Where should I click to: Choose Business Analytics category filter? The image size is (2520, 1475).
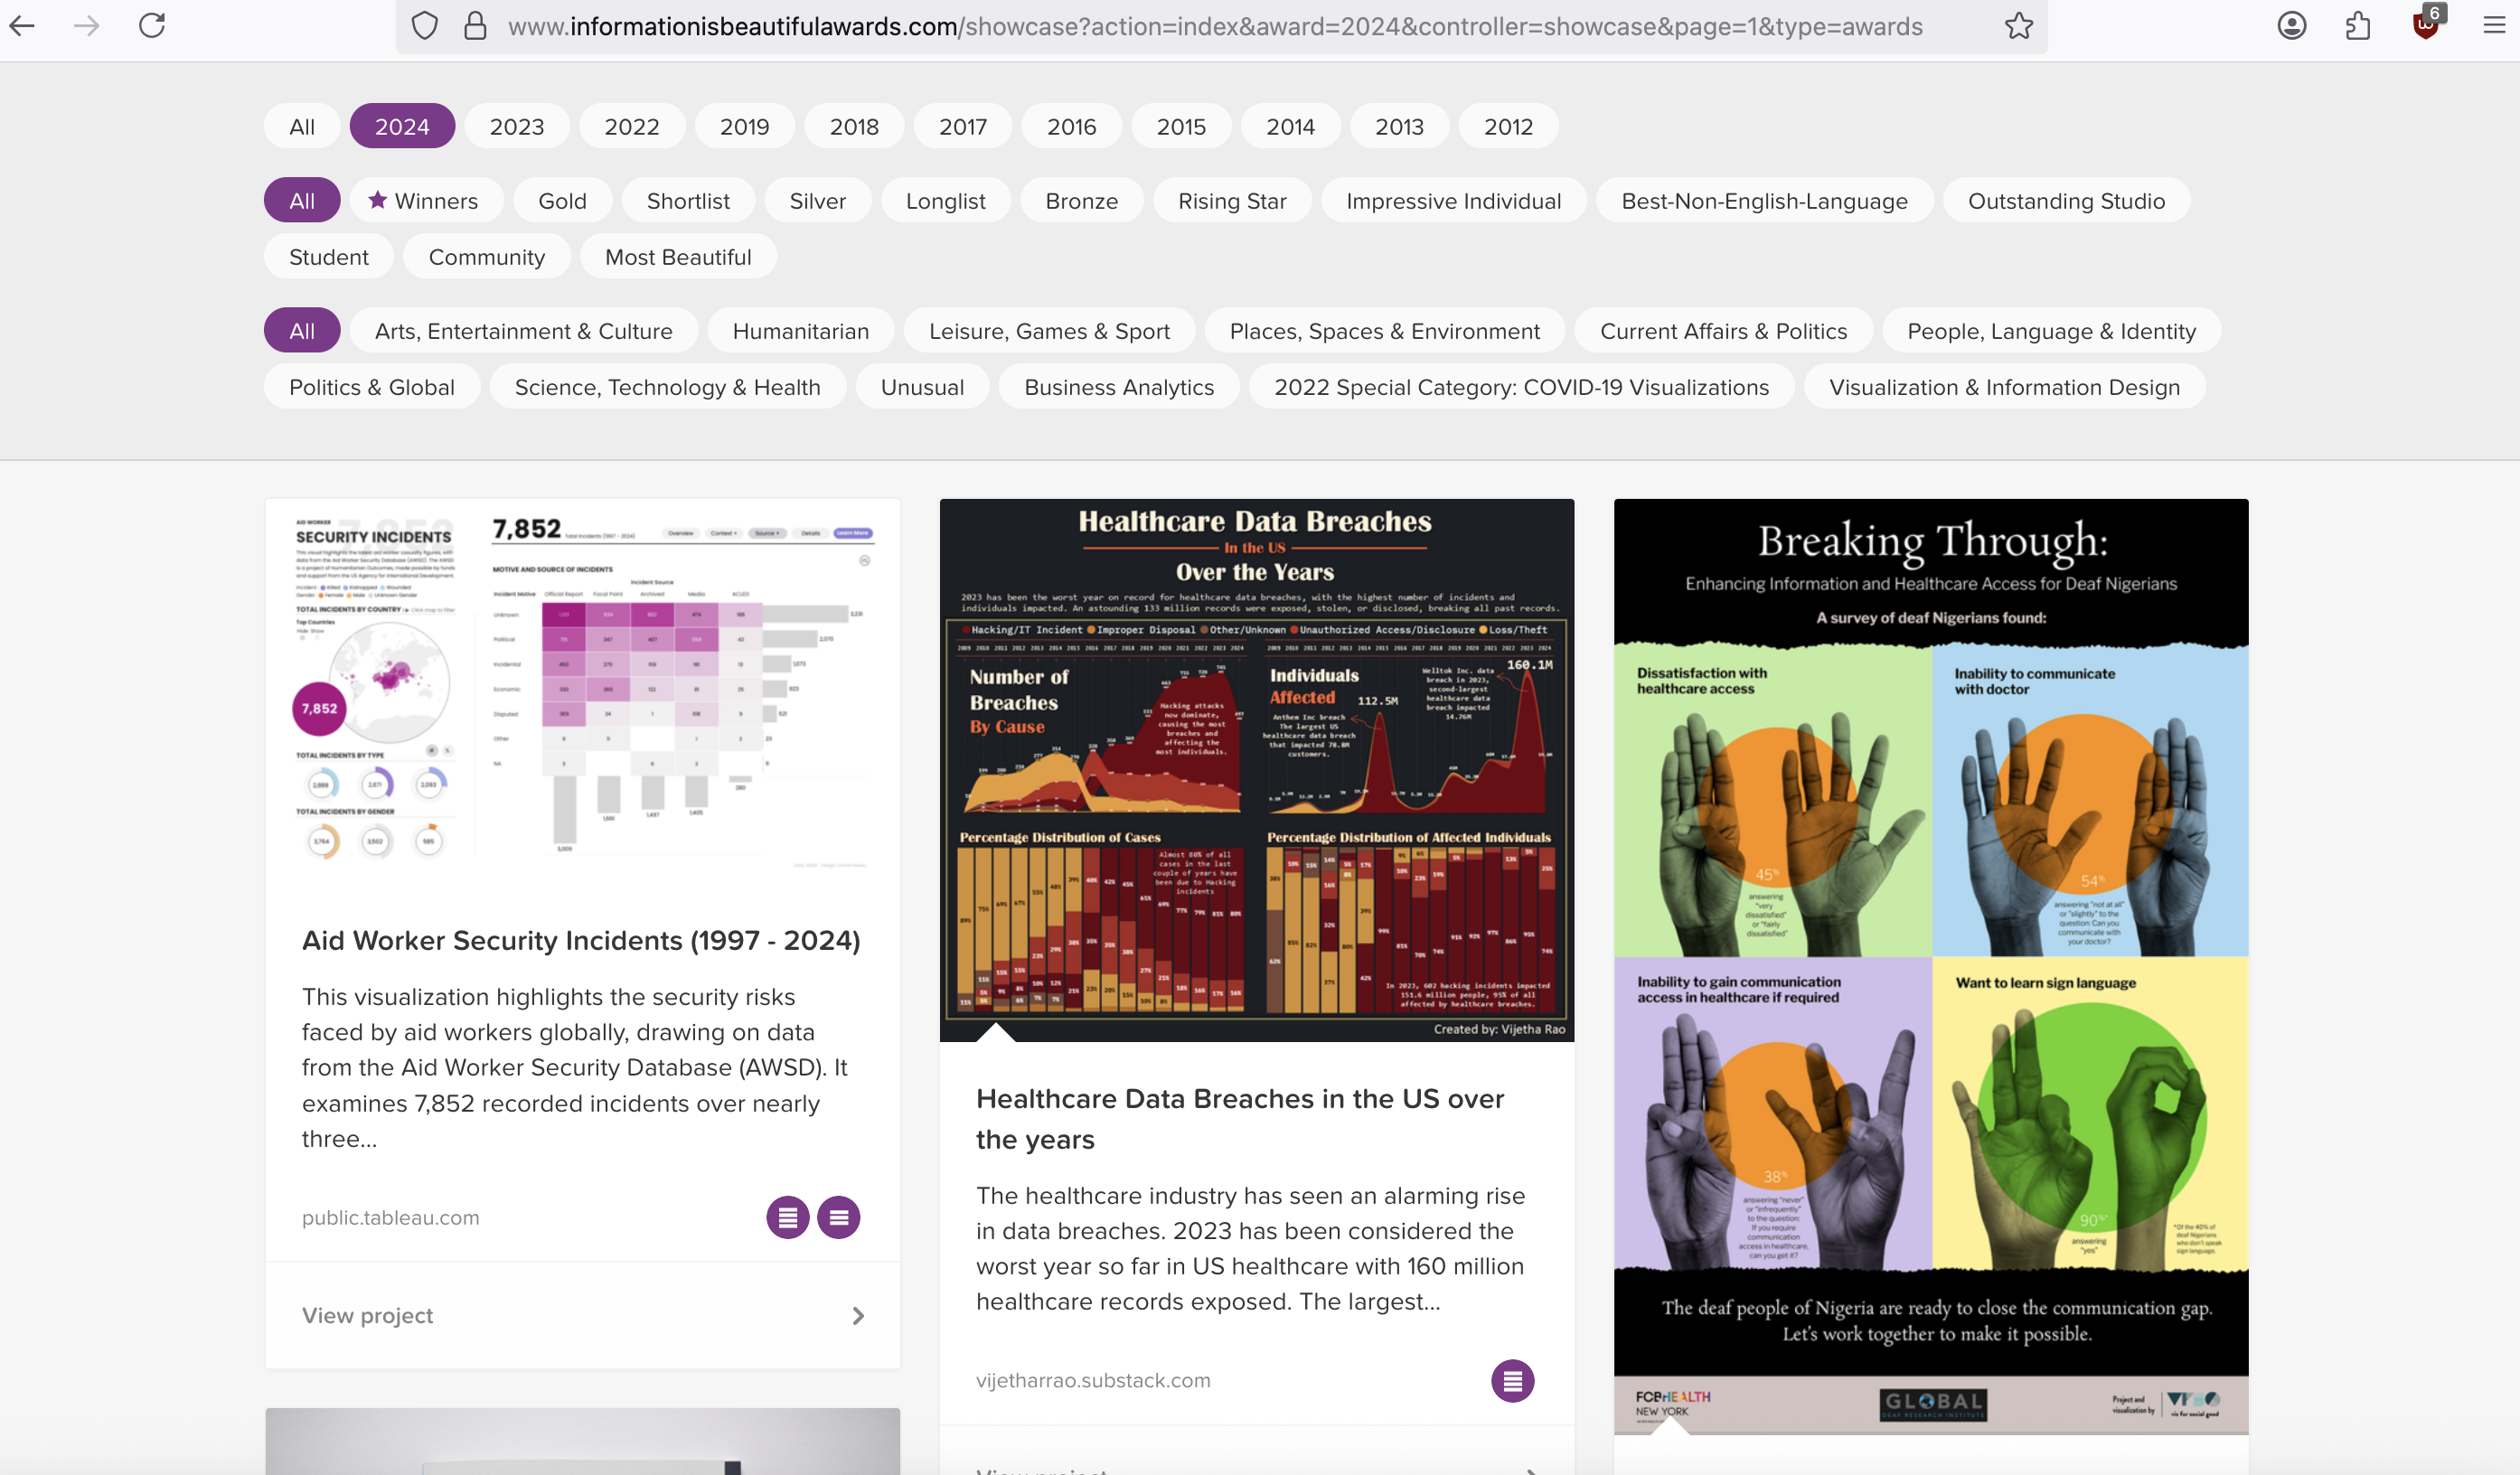[1120, 387]
